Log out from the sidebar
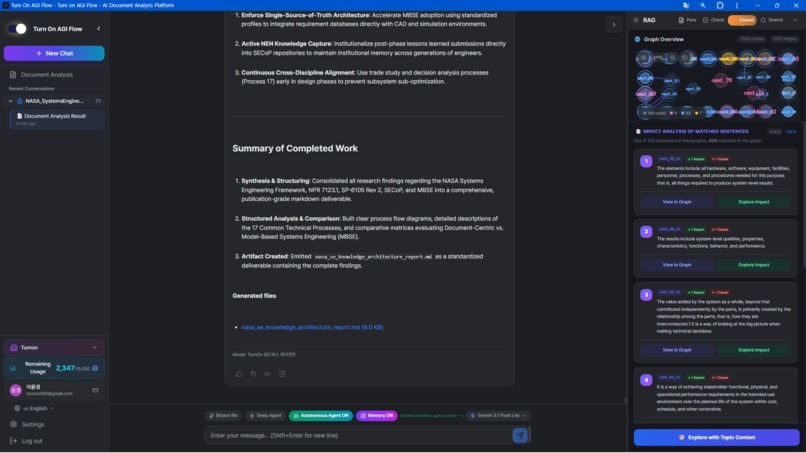Viewport: 806px width, 453px height. tap(27, 441)
